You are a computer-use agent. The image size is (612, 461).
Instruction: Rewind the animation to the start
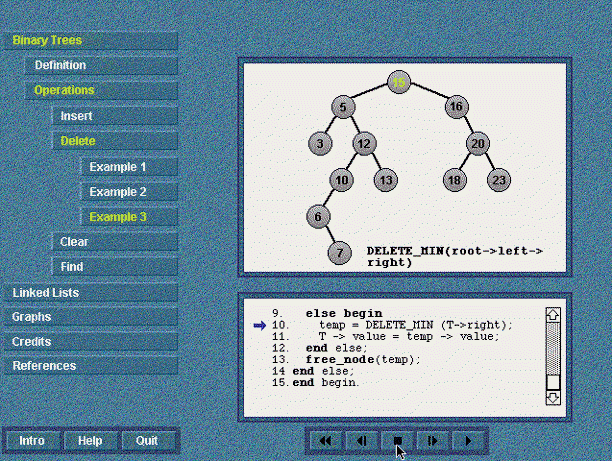(325, 441)
